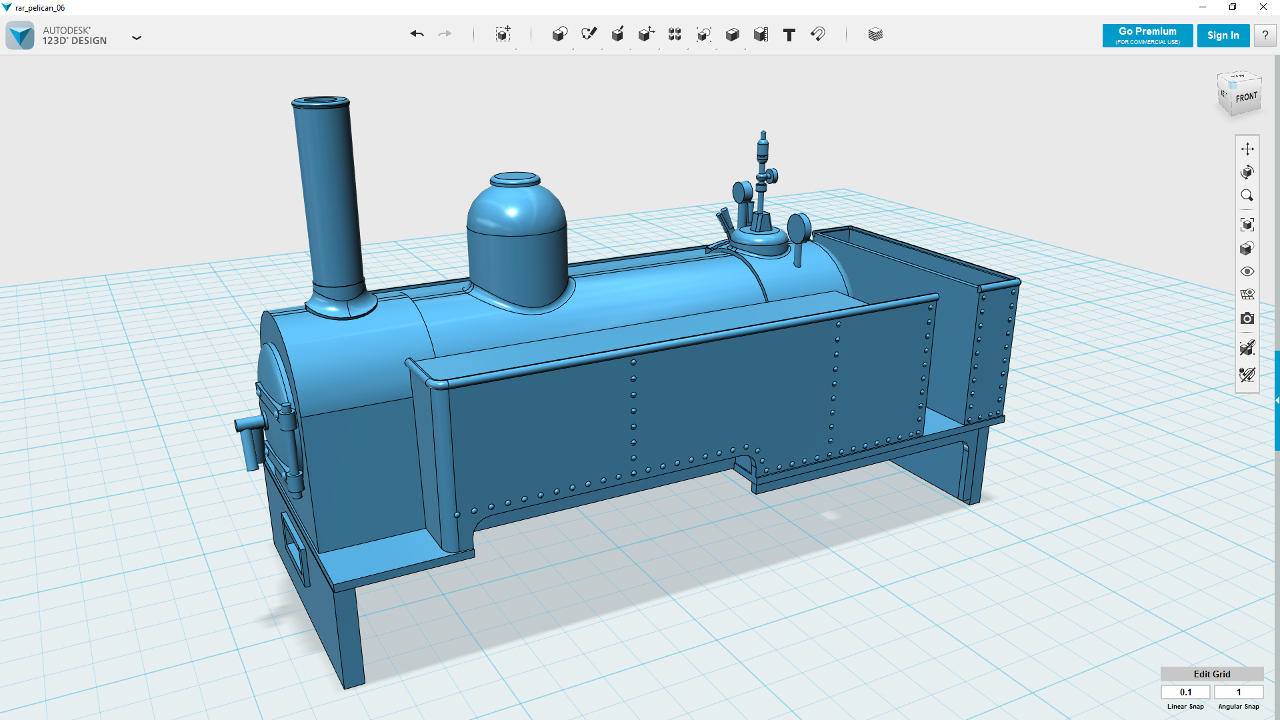Viewport: 1280px width, 720px height.
Task: Click the greyed Redo arrow
Action: tap(445, 34)
